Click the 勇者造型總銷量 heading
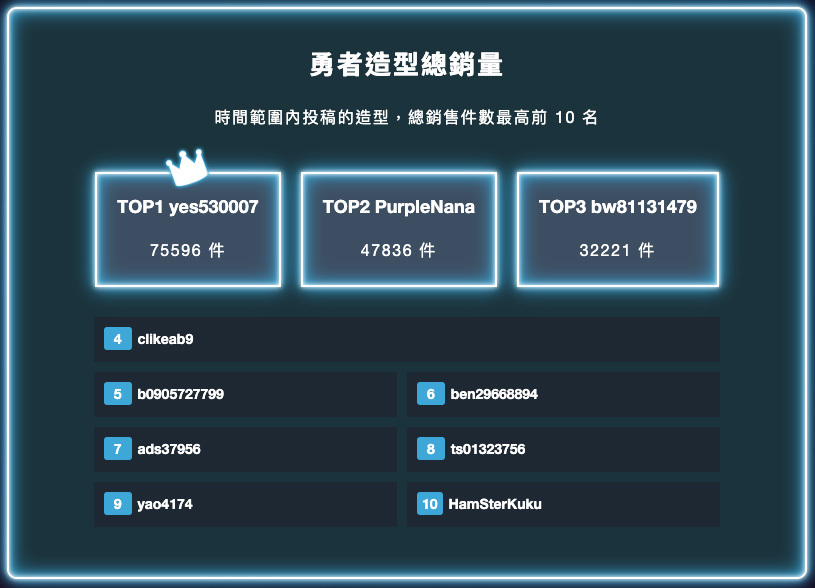The height and width of the screenshot is (588, 815). pyautogui.click(x=406, y=66)
